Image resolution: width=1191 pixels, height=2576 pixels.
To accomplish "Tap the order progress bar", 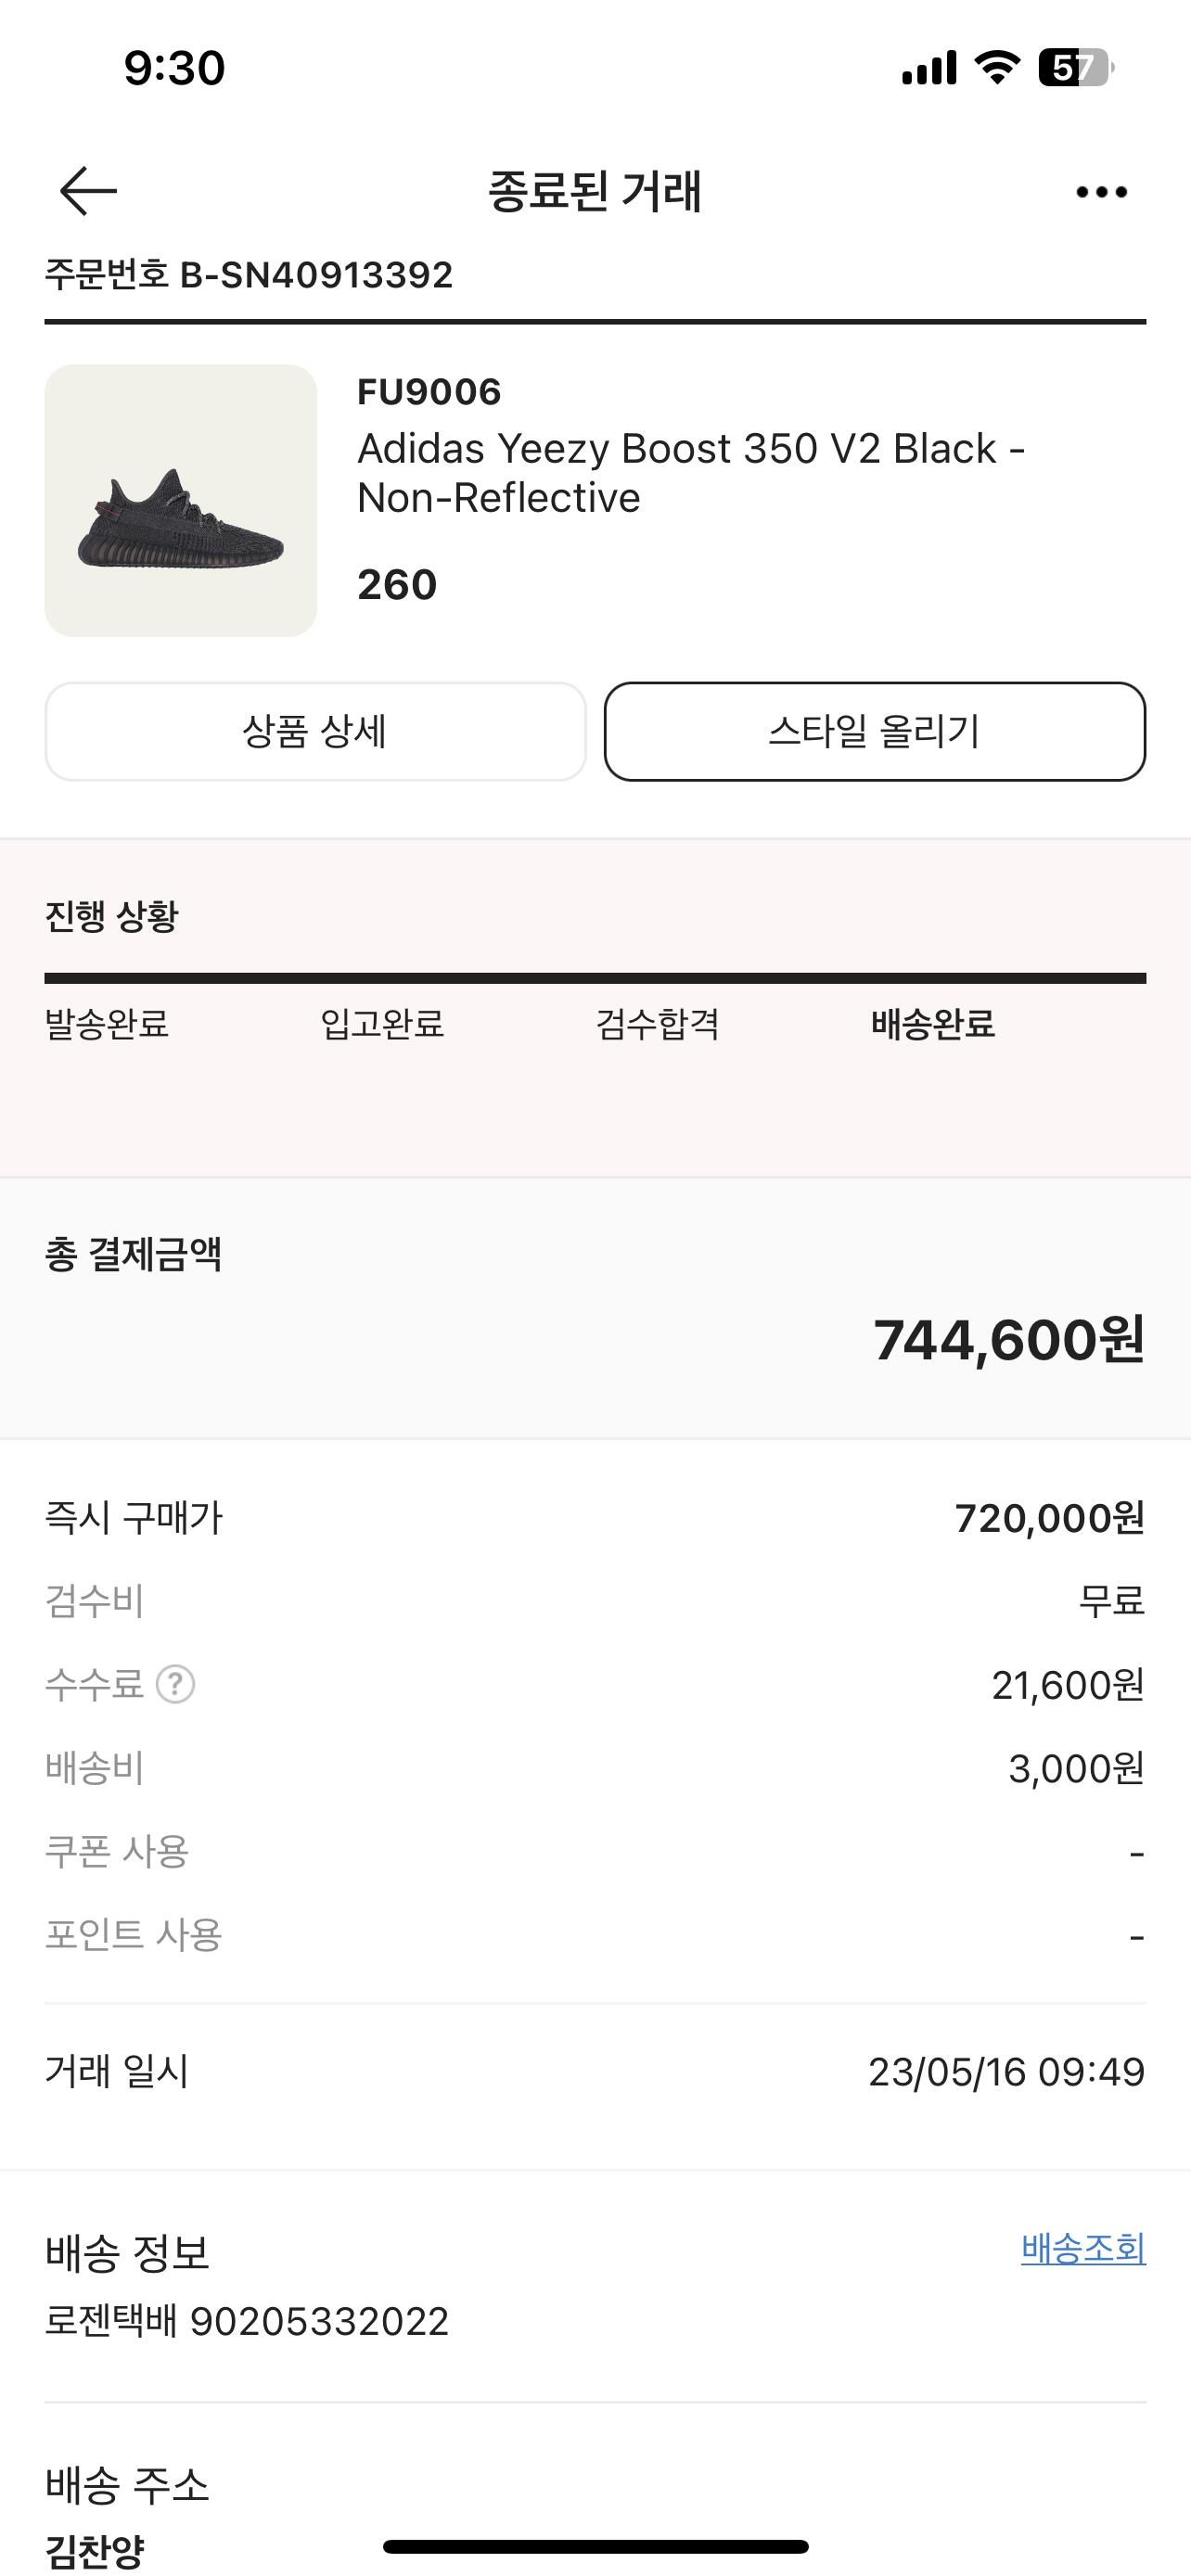I will [595, 978].
